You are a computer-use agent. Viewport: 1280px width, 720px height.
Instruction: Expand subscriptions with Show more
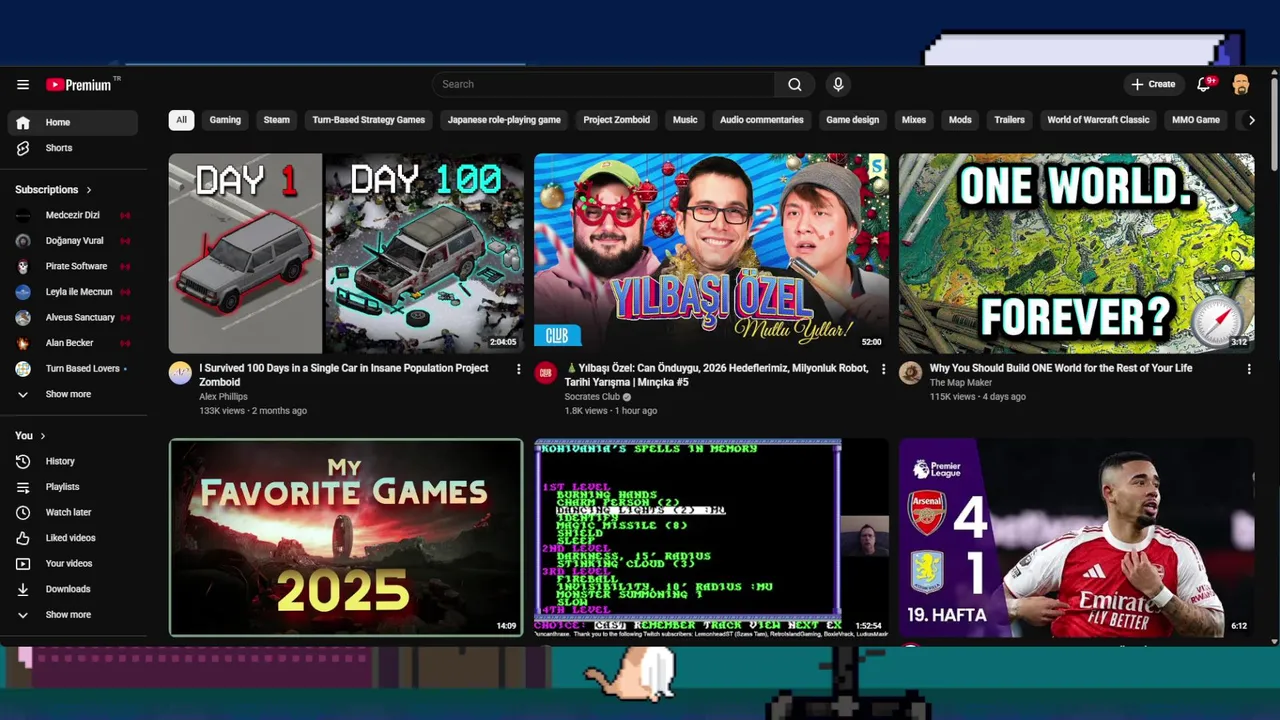tap(72, 394)
